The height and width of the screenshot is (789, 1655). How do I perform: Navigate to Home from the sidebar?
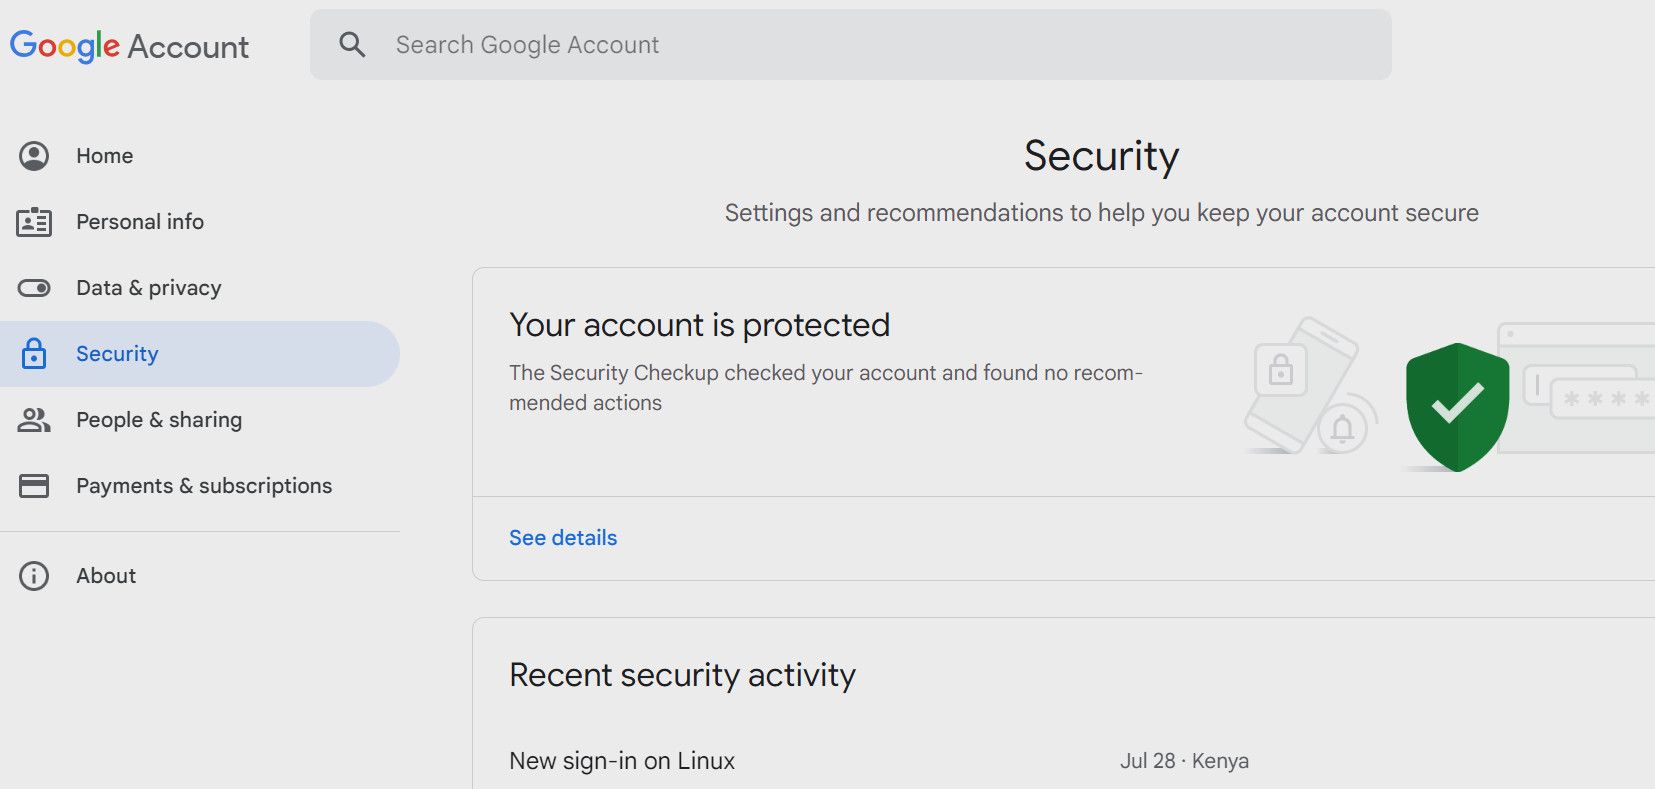[x=103, y=155]
